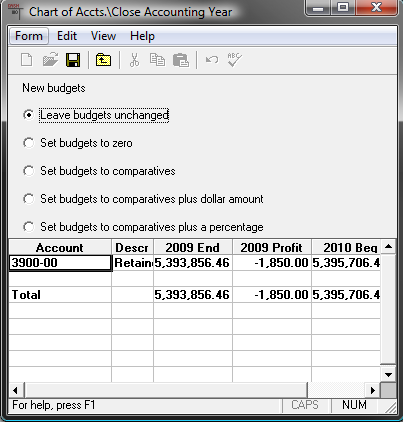The image size is (403, 422).
Task: Open the Form menu
Action: pos(29,36)
